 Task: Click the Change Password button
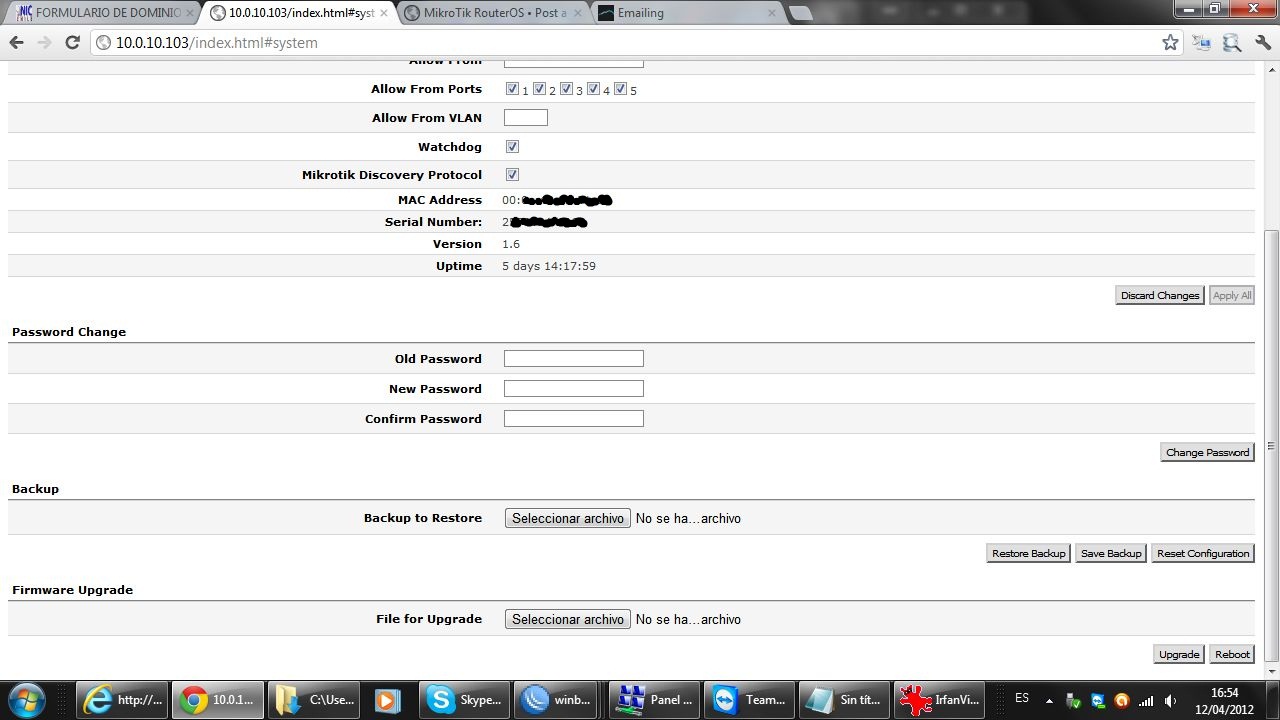(1207, 452)
